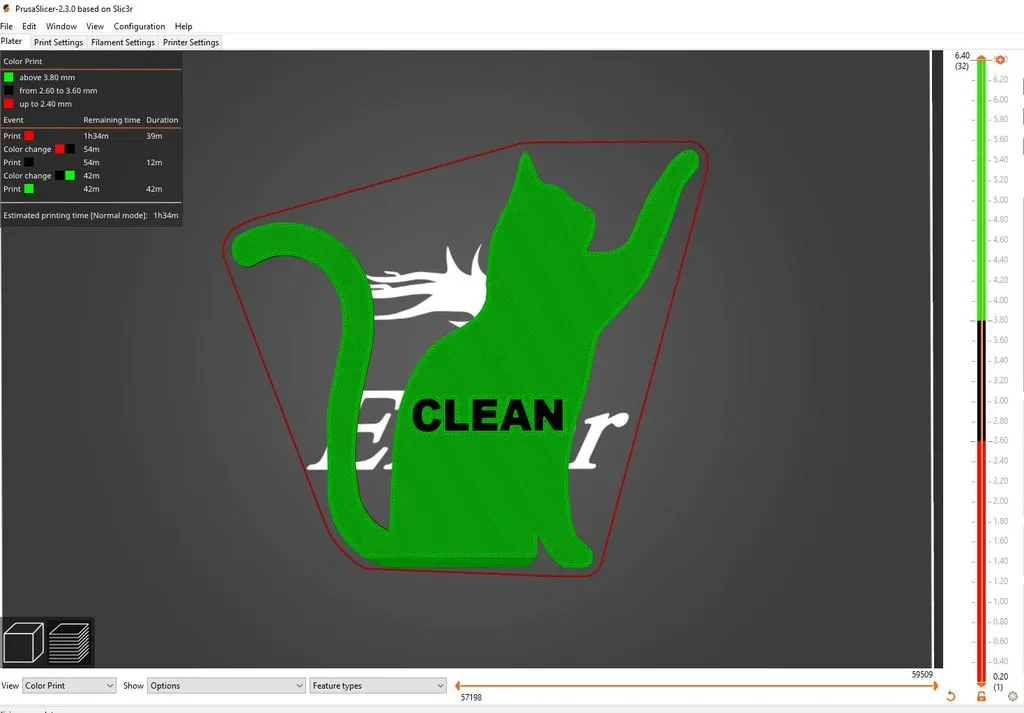Click the 'up to 2.40 mm' legend entry
This screenshot has height=713, width=1024.
[x=46, y=104]
